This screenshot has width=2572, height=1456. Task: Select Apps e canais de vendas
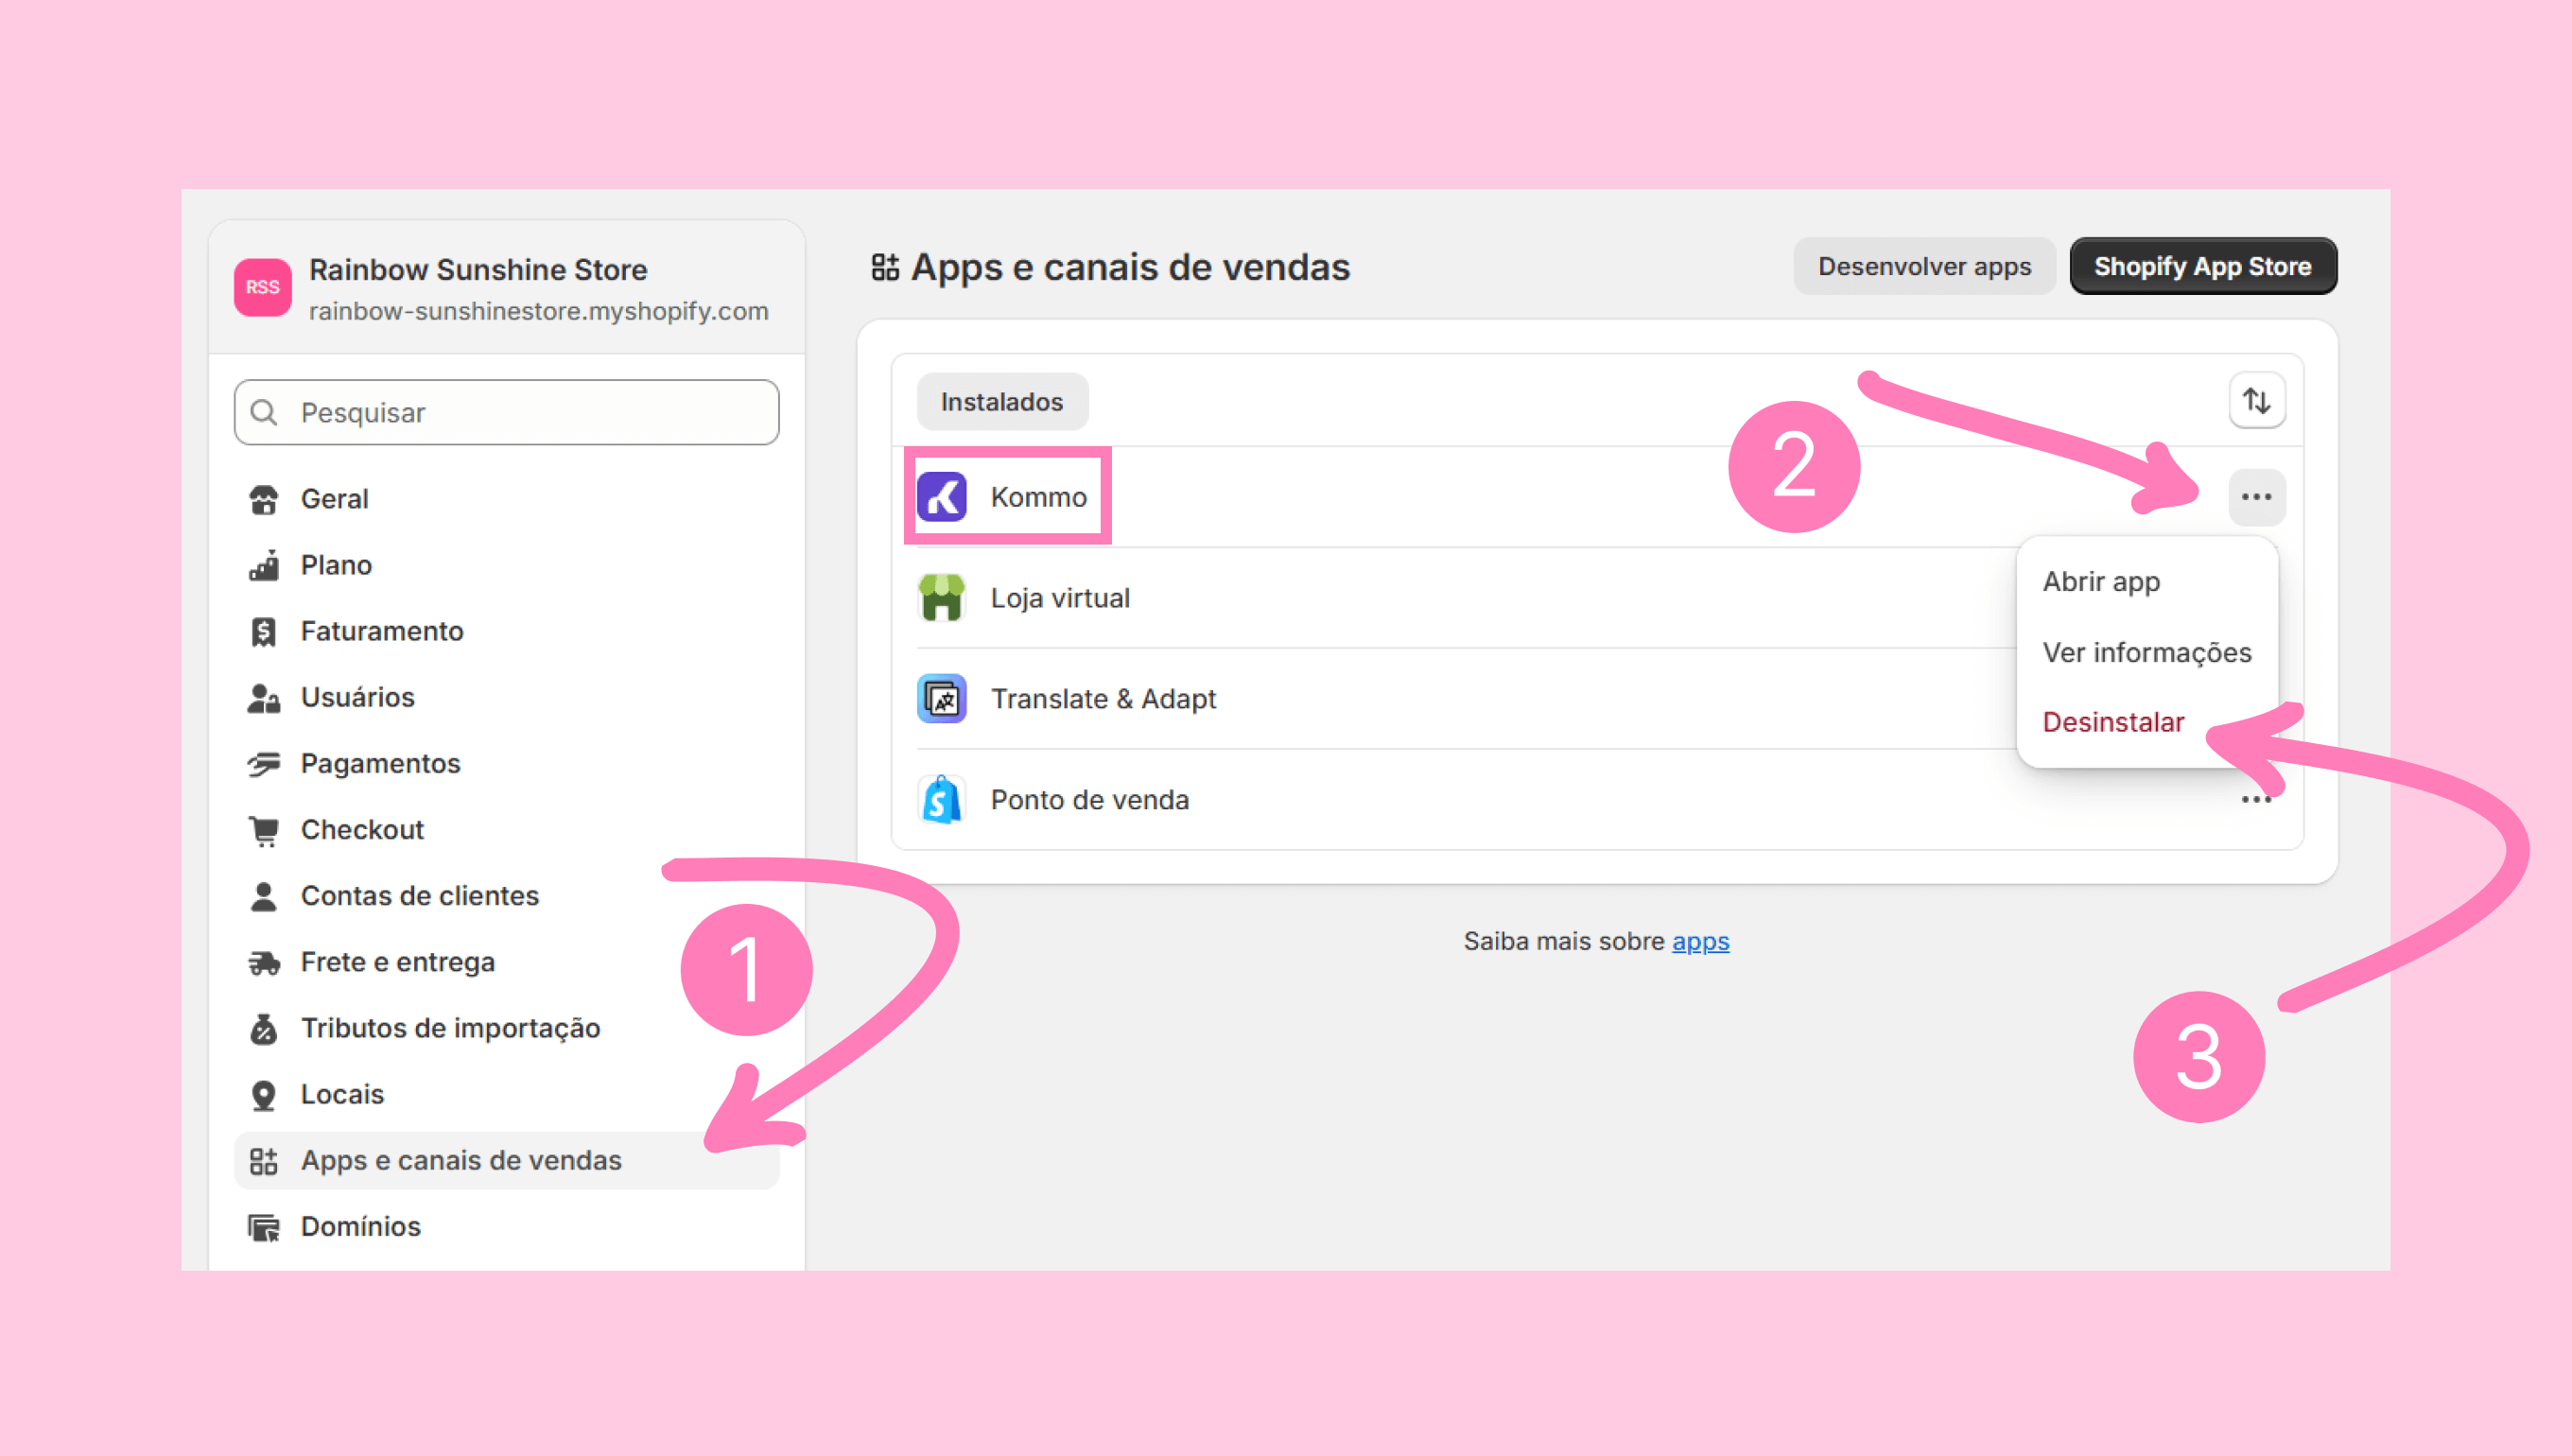[506, 1161]
